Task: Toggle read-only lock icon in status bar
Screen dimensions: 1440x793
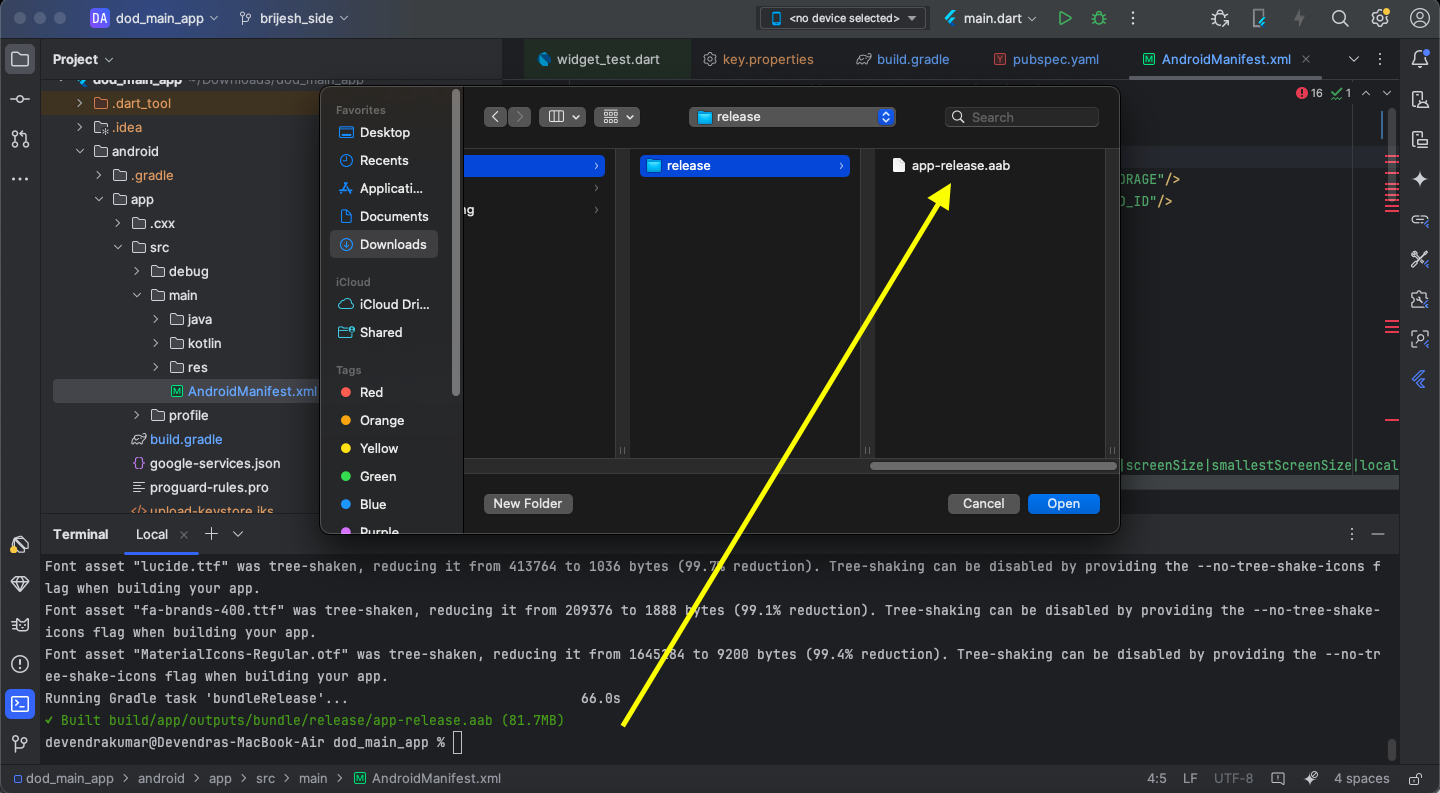Action: (1414, 778)
